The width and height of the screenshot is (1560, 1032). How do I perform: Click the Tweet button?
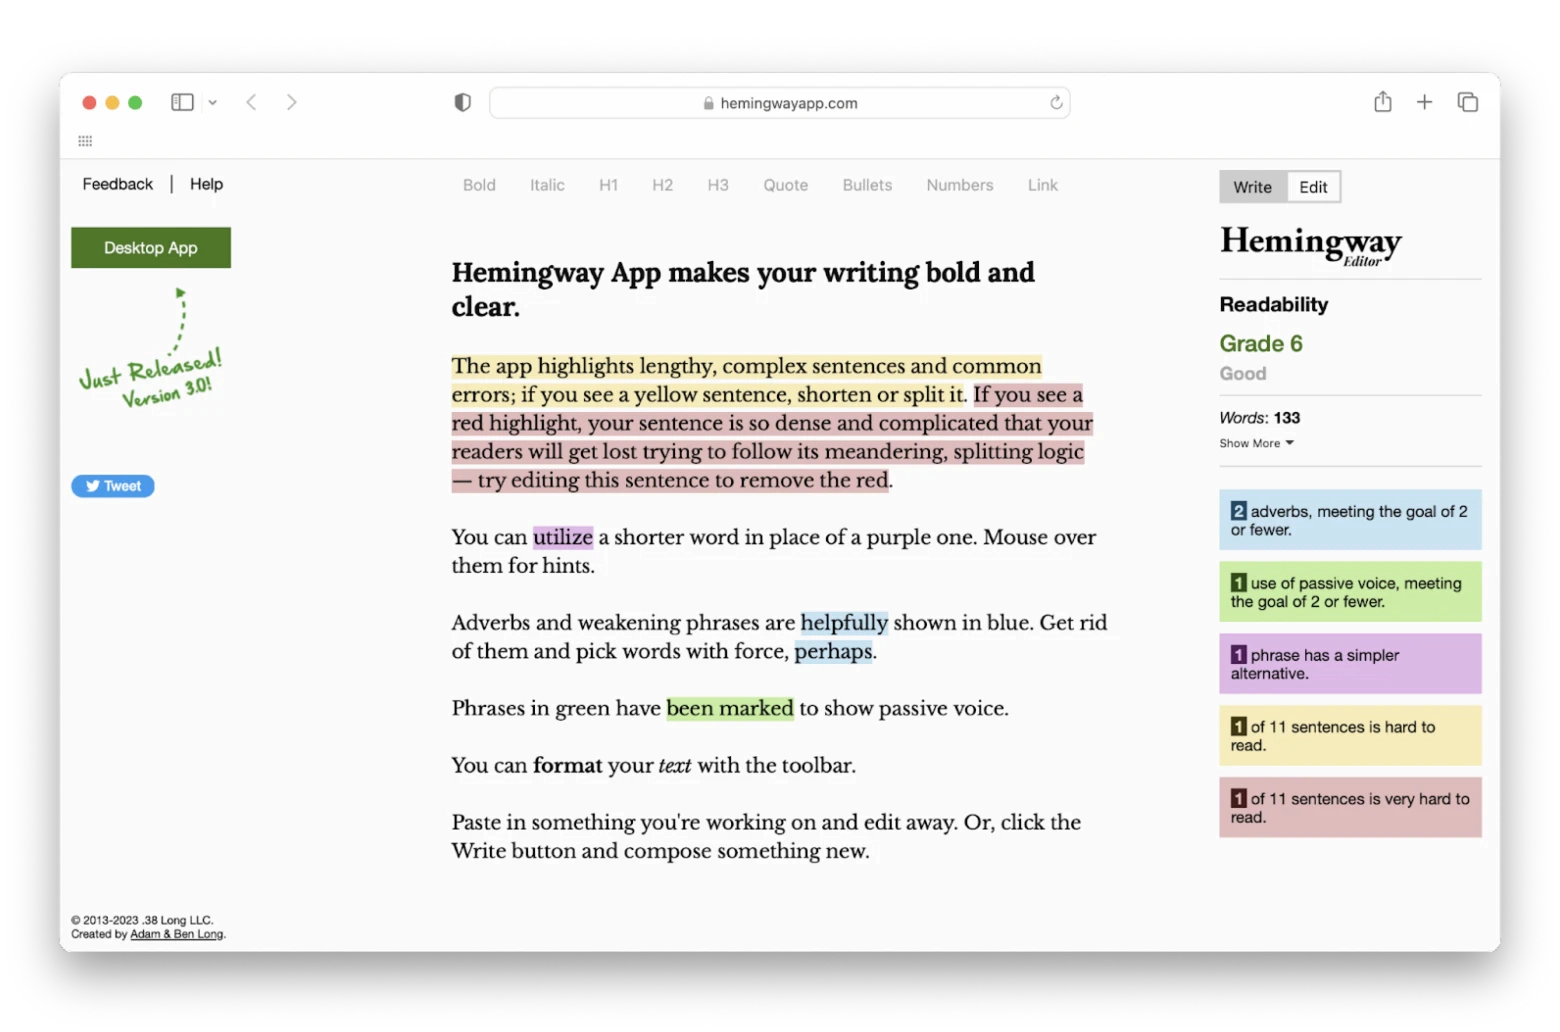click(113, 486)
